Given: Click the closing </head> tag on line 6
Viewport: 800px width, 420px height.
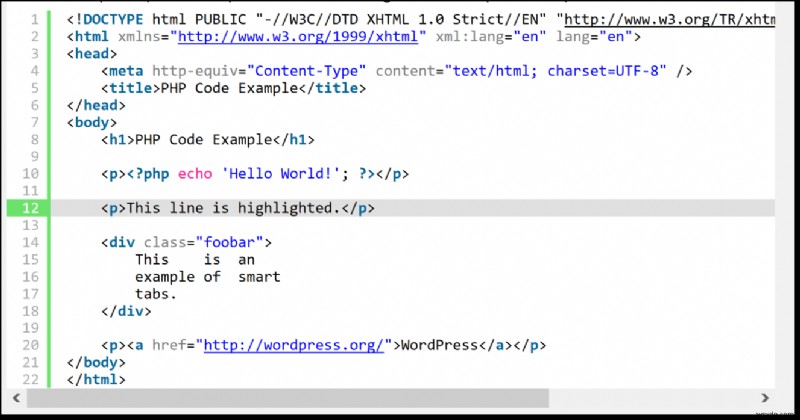Looking at the screenshot, I should 96,106.
